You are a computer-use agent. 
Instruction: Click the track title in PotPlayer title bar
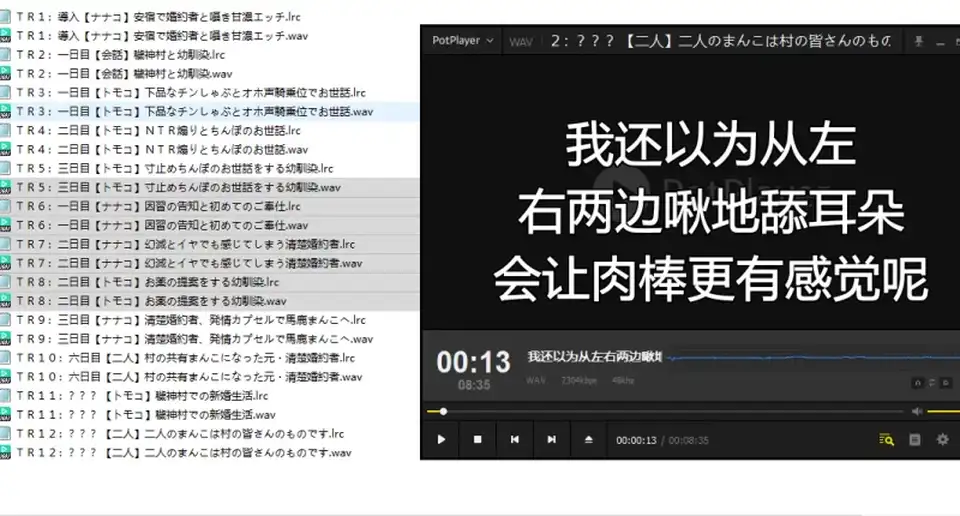[721, 41]
